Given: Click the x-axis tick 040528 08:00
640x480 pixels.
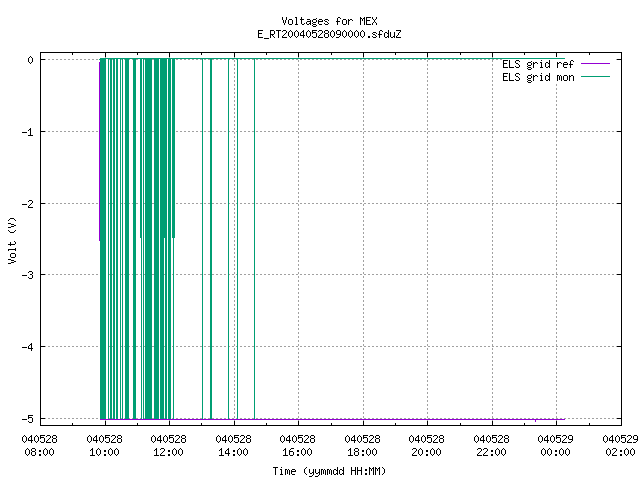Looking at the screenshot, I should (40, 446).
